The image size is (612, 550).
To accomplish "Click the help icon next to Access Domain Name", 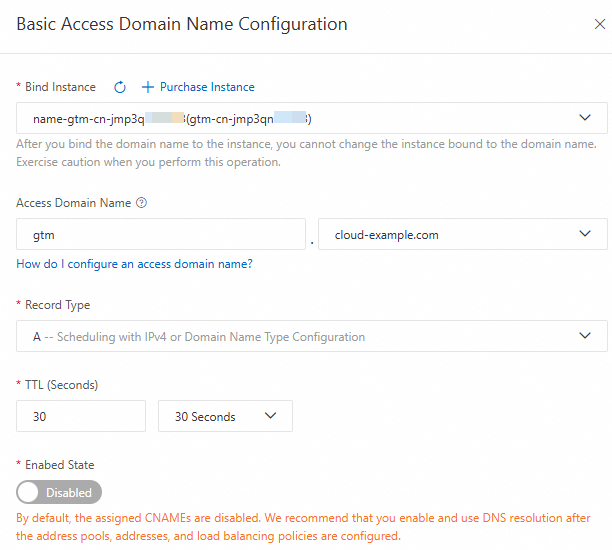I will tap(141, 203).
